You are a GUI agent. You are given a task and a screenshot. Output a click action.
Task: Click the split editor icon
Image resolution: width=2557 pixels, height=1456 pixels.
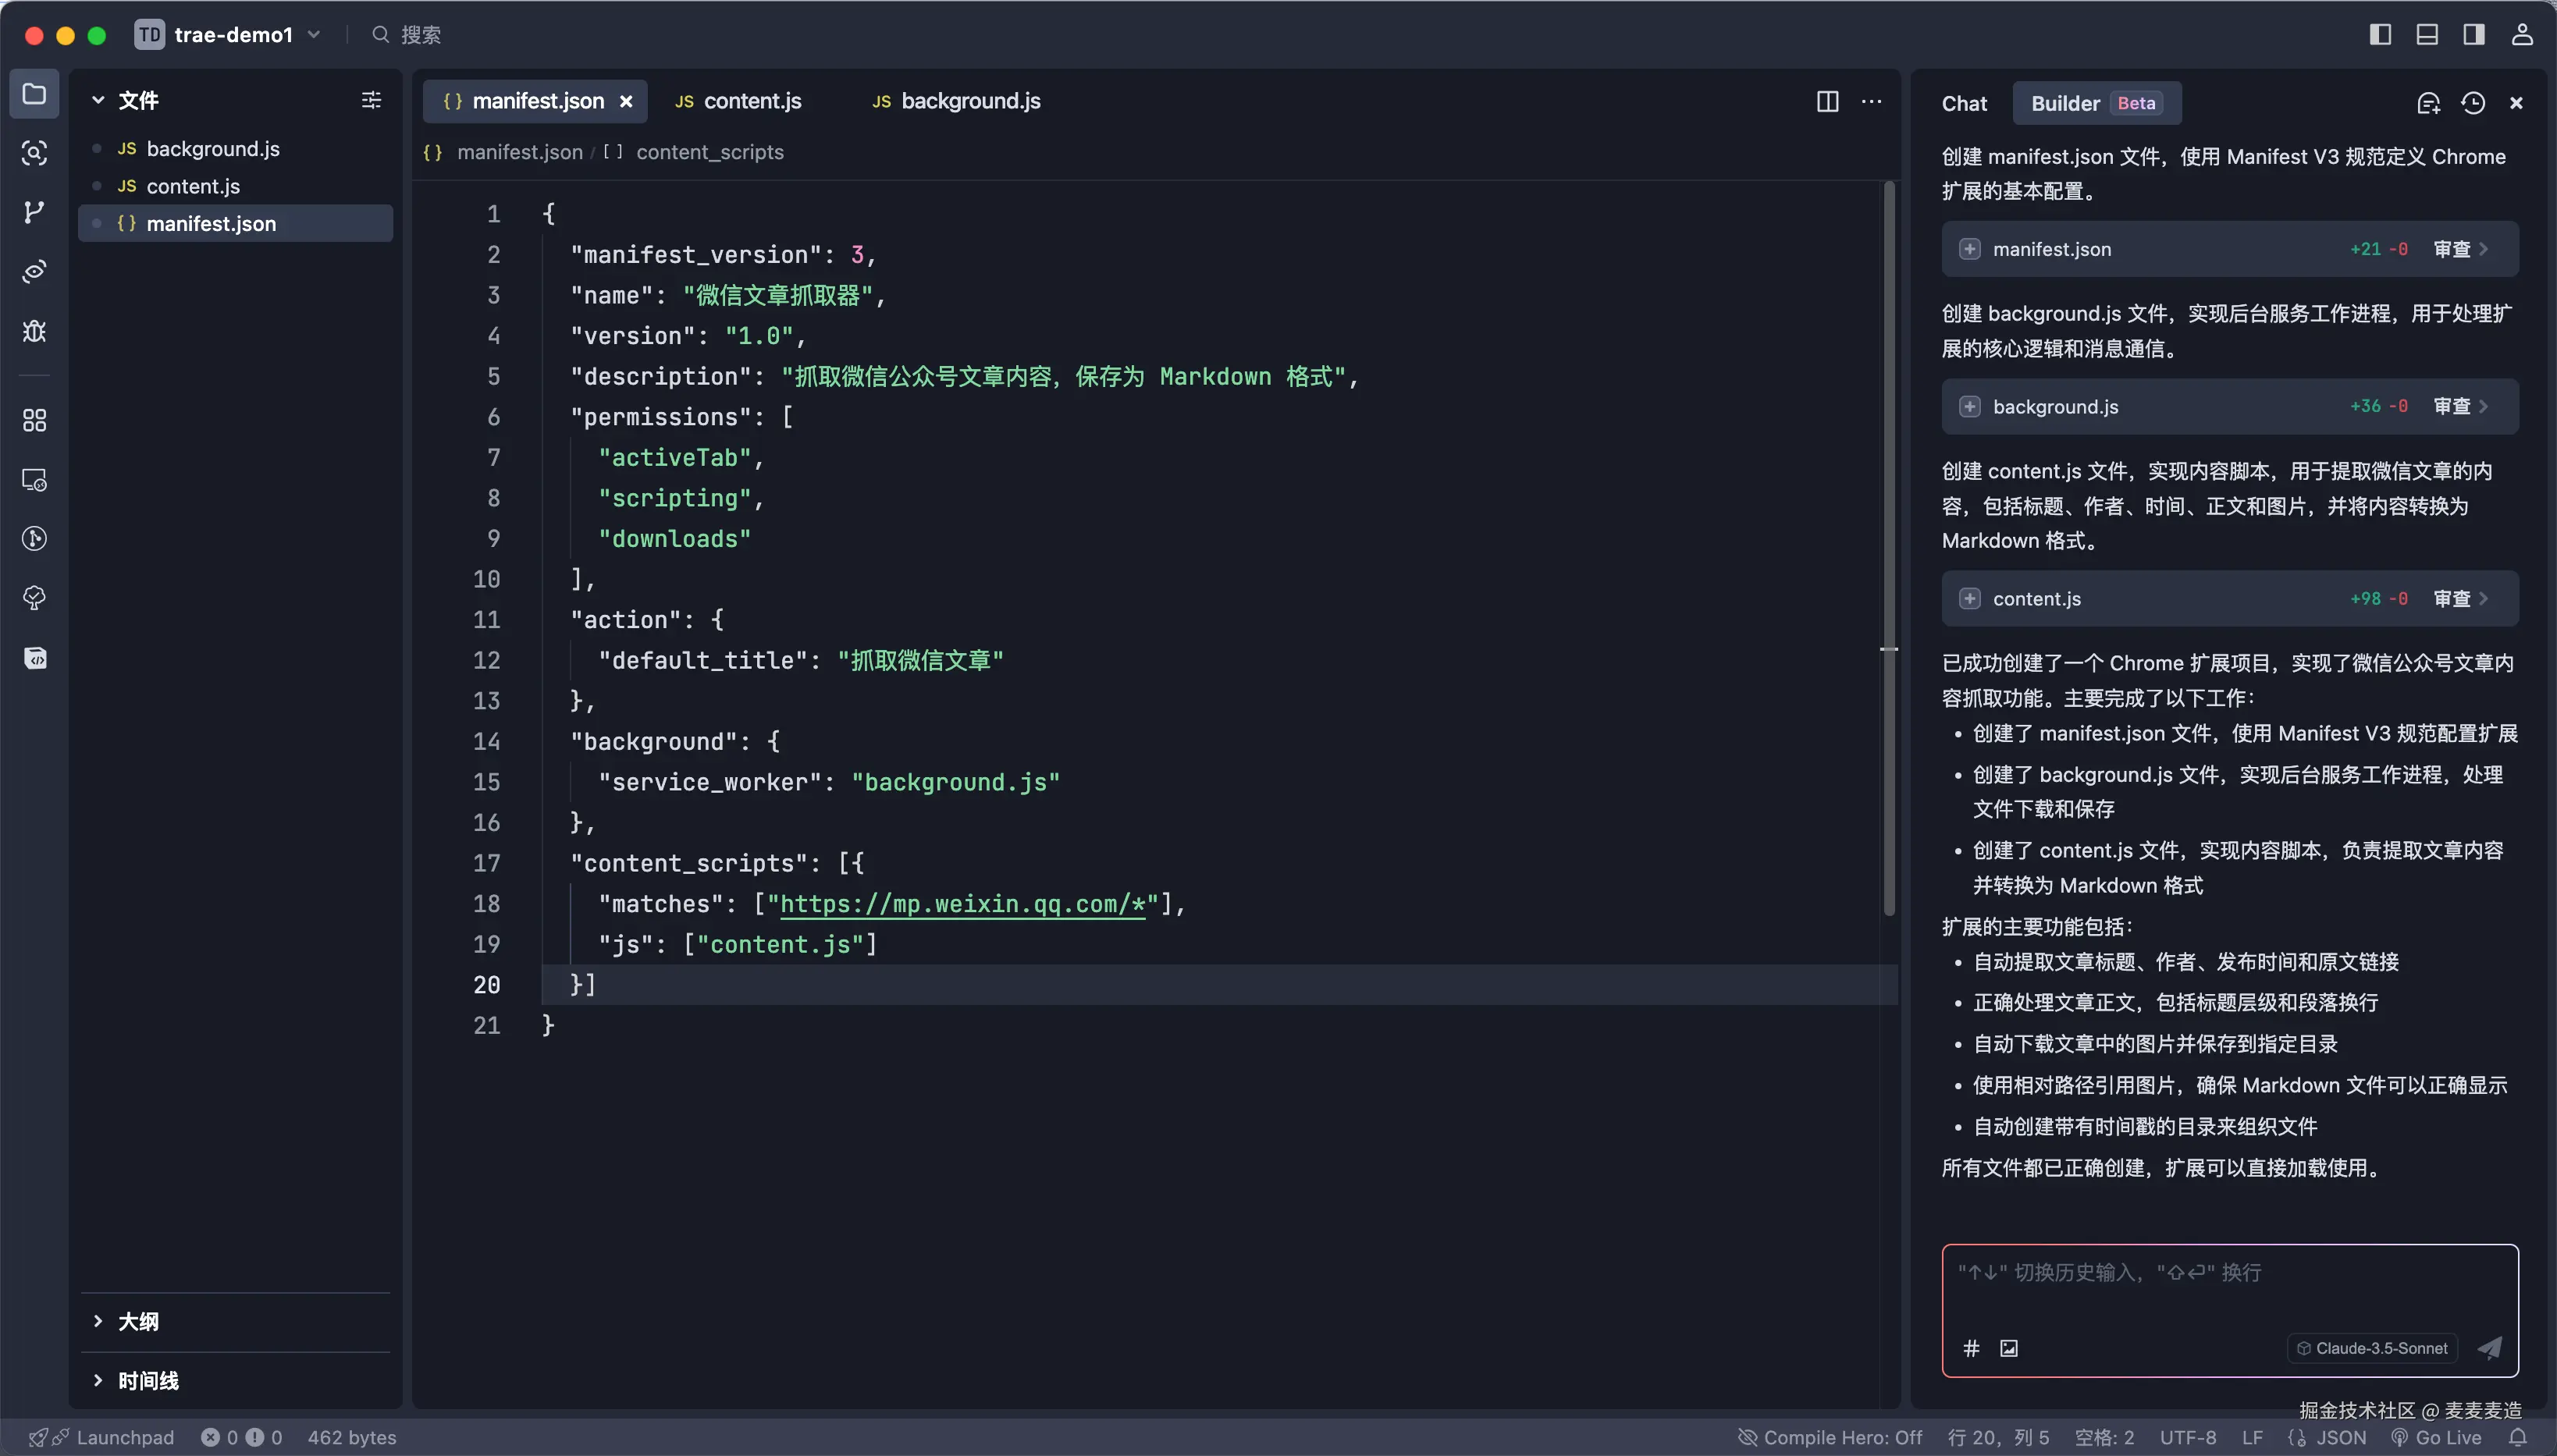pos(1827,101)
